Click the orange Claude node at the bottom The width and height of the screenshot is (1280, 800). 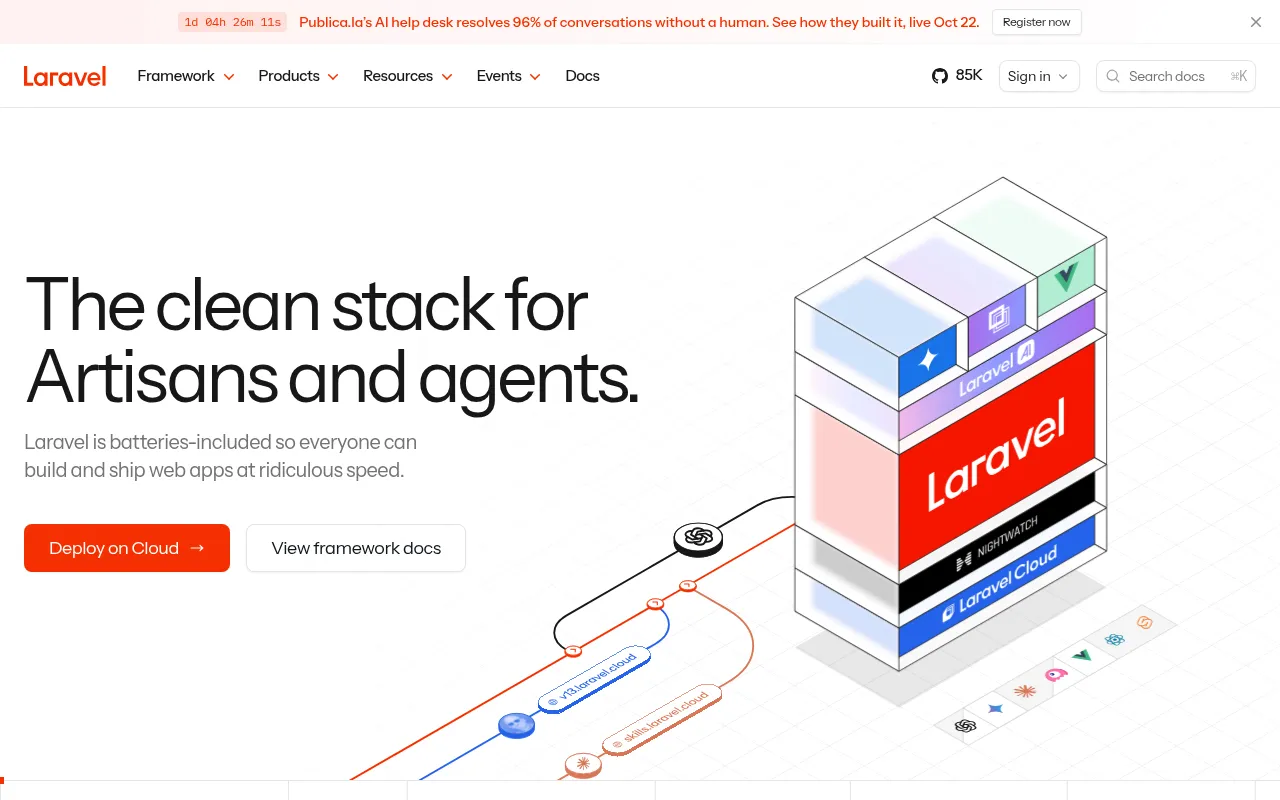(x=583, y=765)
